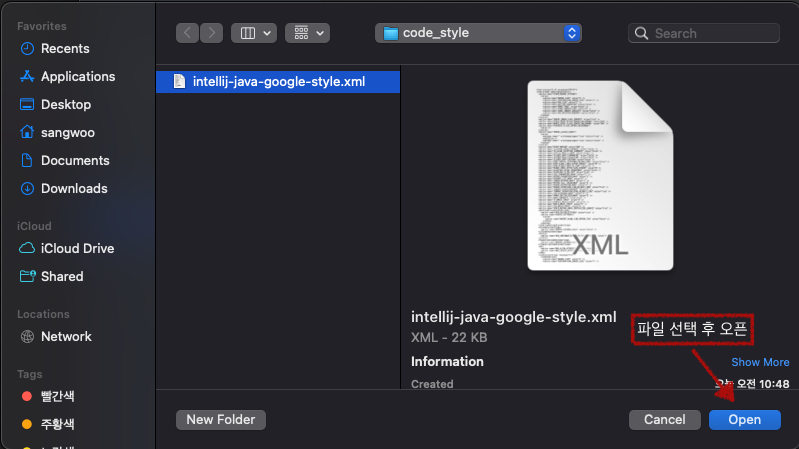Select the orange 주황색 tag
Viewport: 799px width, 449px height.
[x=57, y=424]
